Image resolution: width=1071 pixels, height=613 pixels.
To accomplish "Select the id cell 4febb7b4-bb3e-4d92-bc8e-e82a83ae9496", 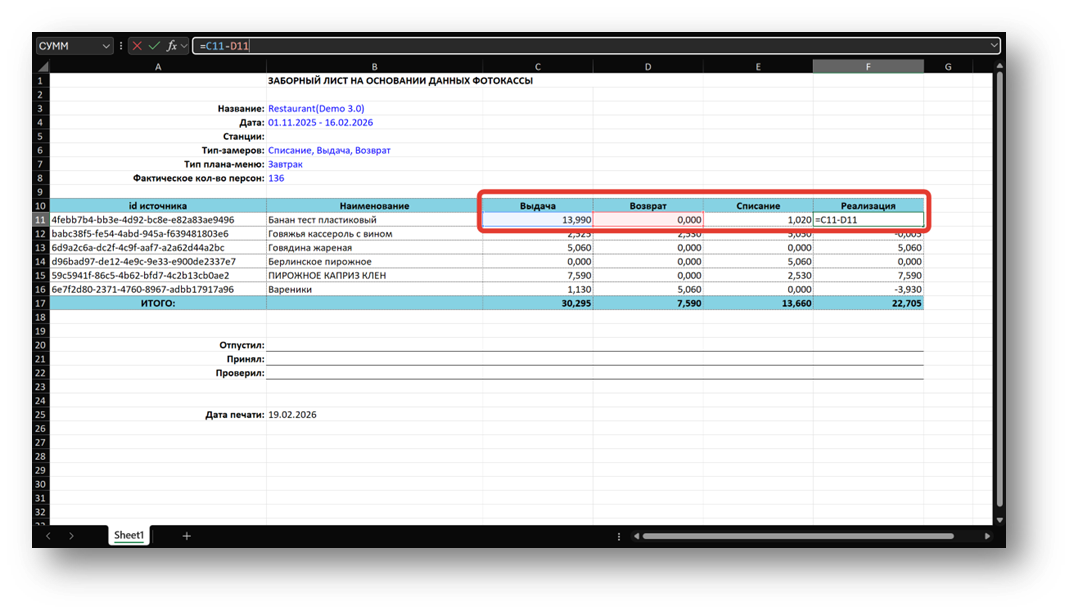I will point(158,220).
